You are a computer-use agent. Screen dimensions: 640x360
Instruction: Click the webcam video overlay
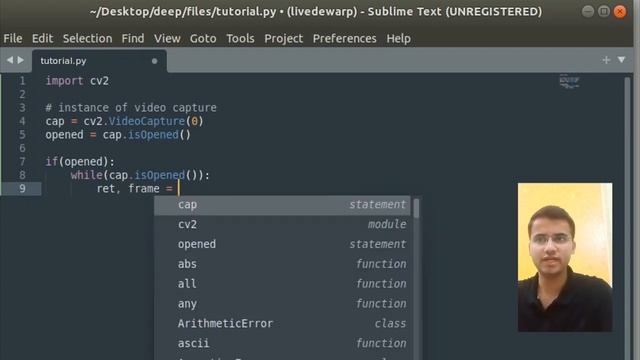565,257
